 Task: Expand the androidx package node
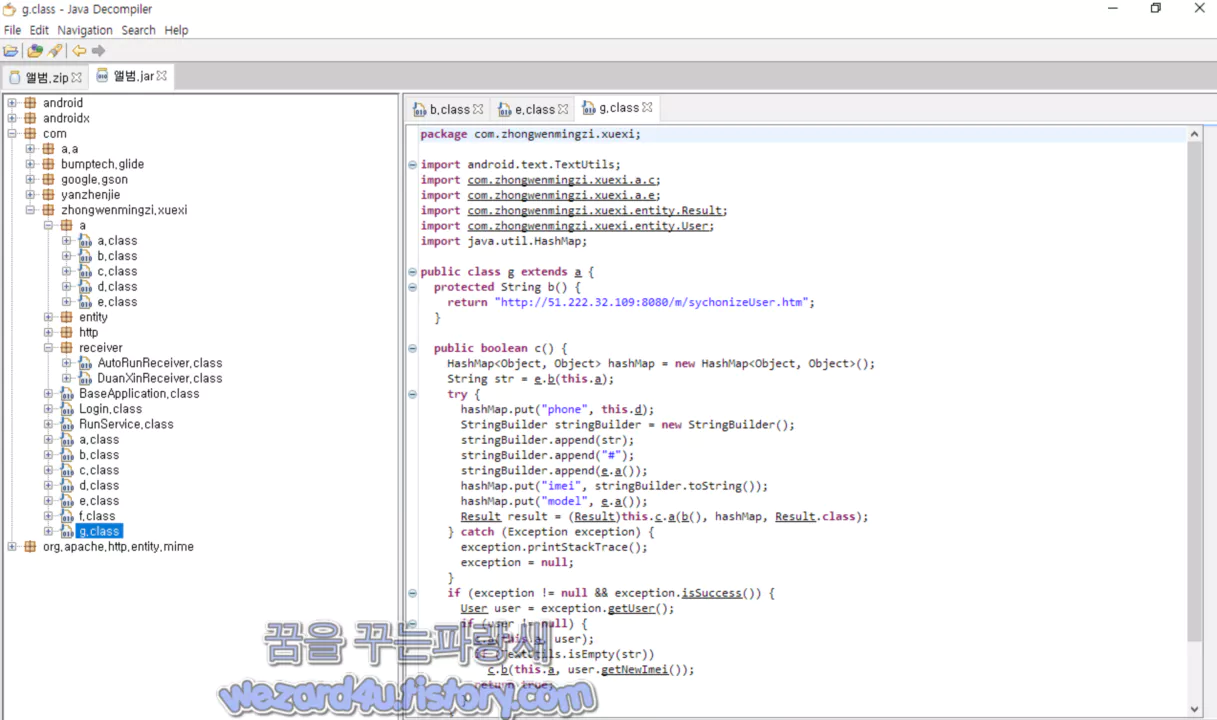[12, 118]
